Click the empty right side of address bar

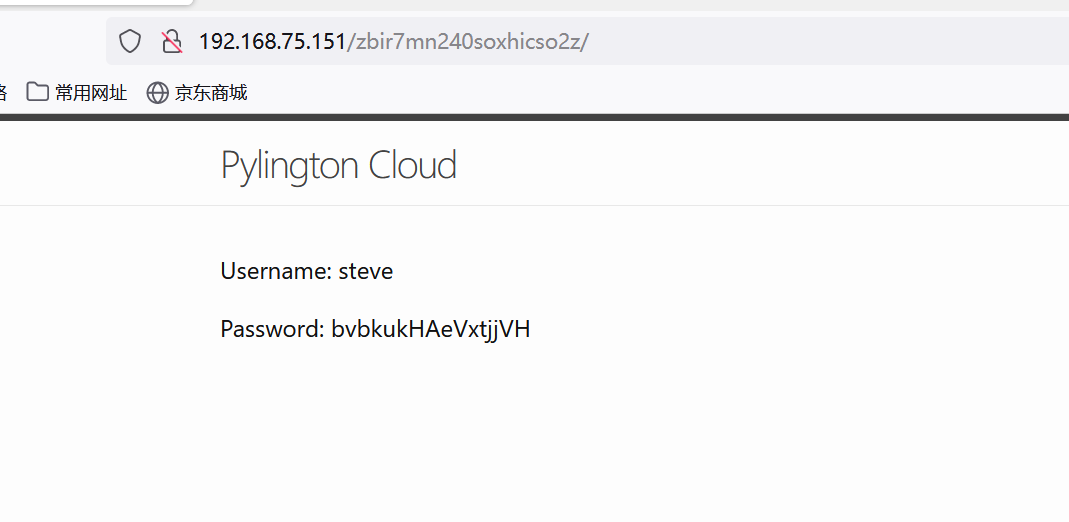tap(850, 41)
